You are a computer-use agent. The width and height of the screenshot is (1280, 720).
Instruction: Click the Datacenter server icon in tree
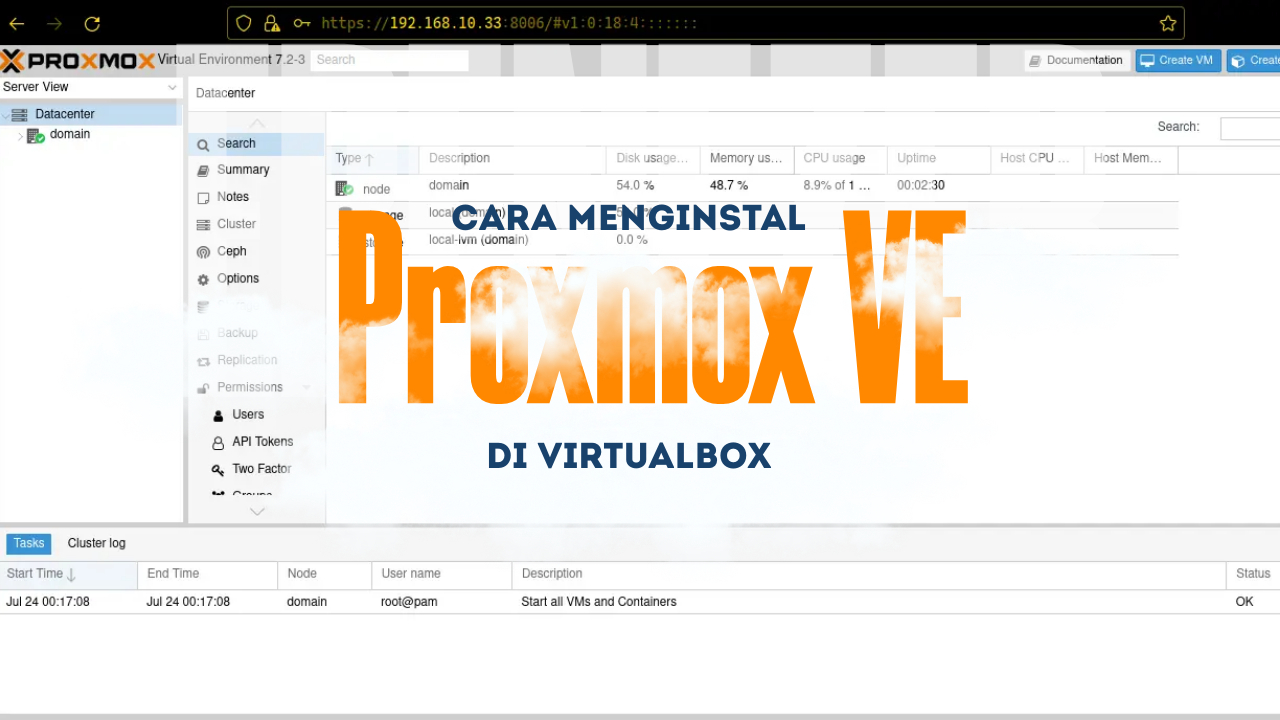21,114
